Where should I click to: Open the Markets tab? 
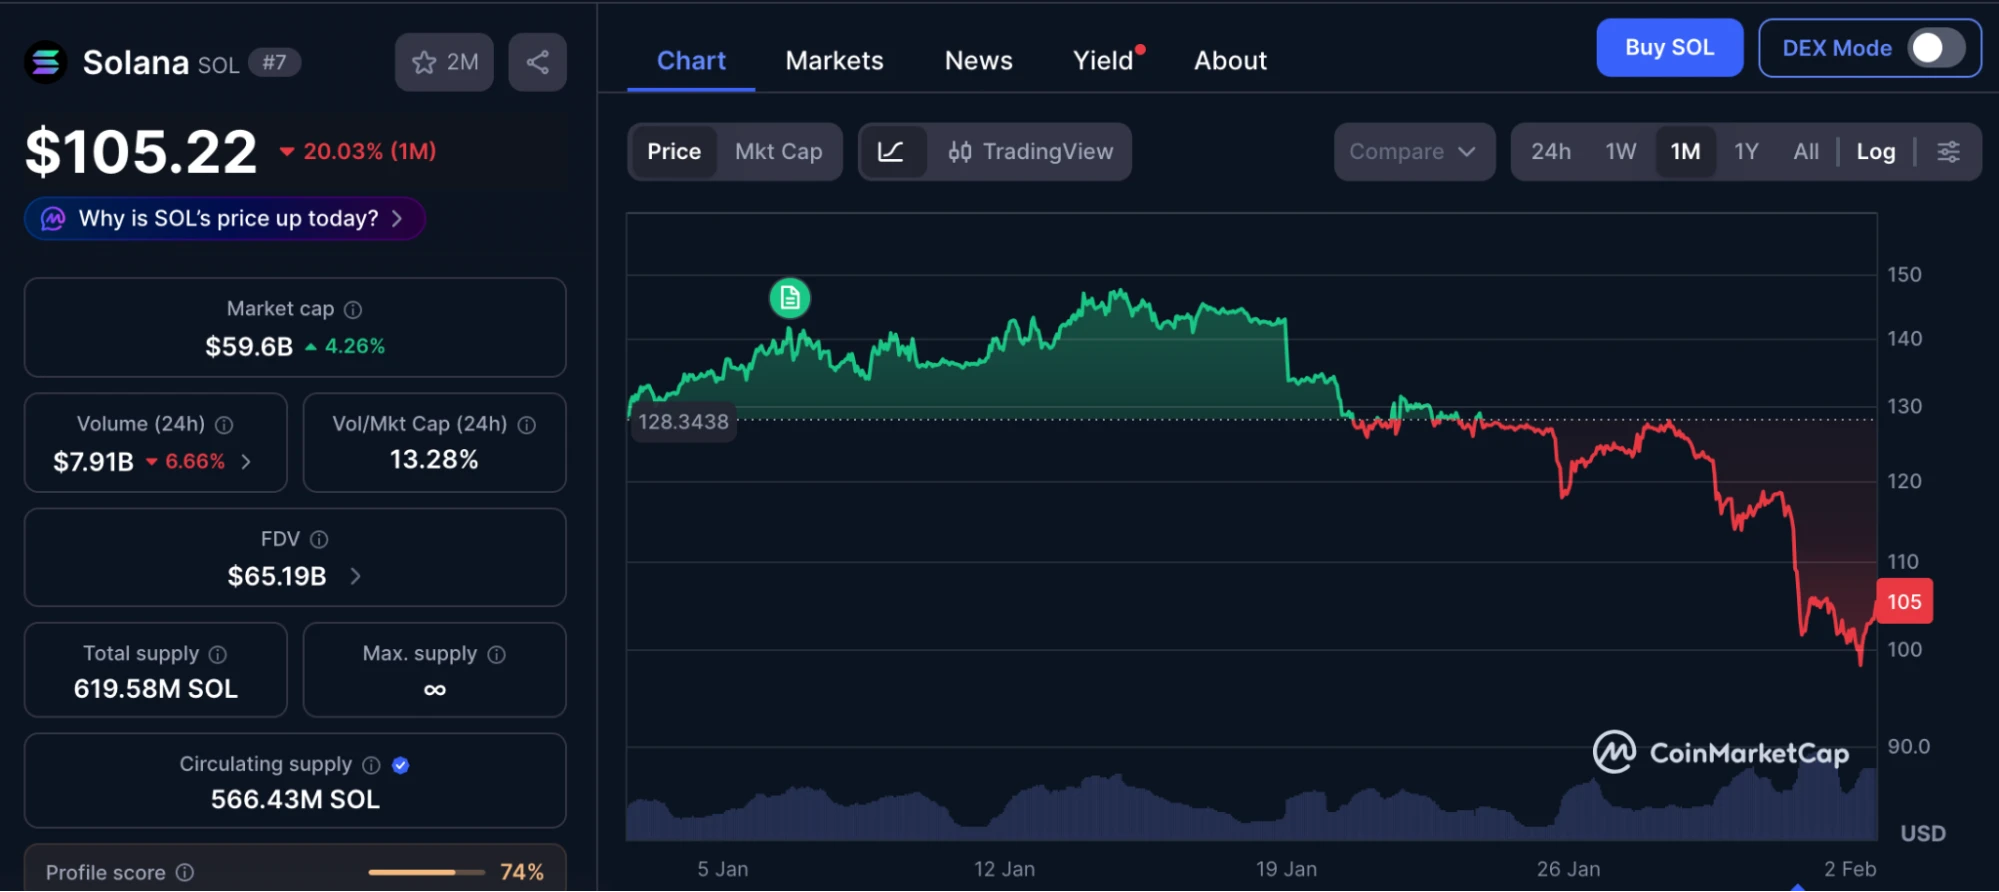coord(834,61)
